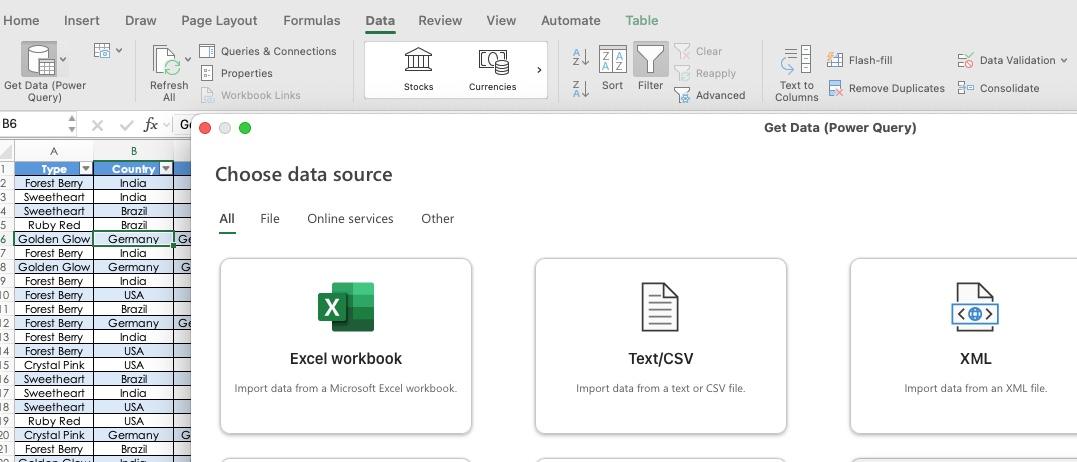Select the Currencies data type
The width and height of the screenshot is (1077, 462).
[492, 69]
